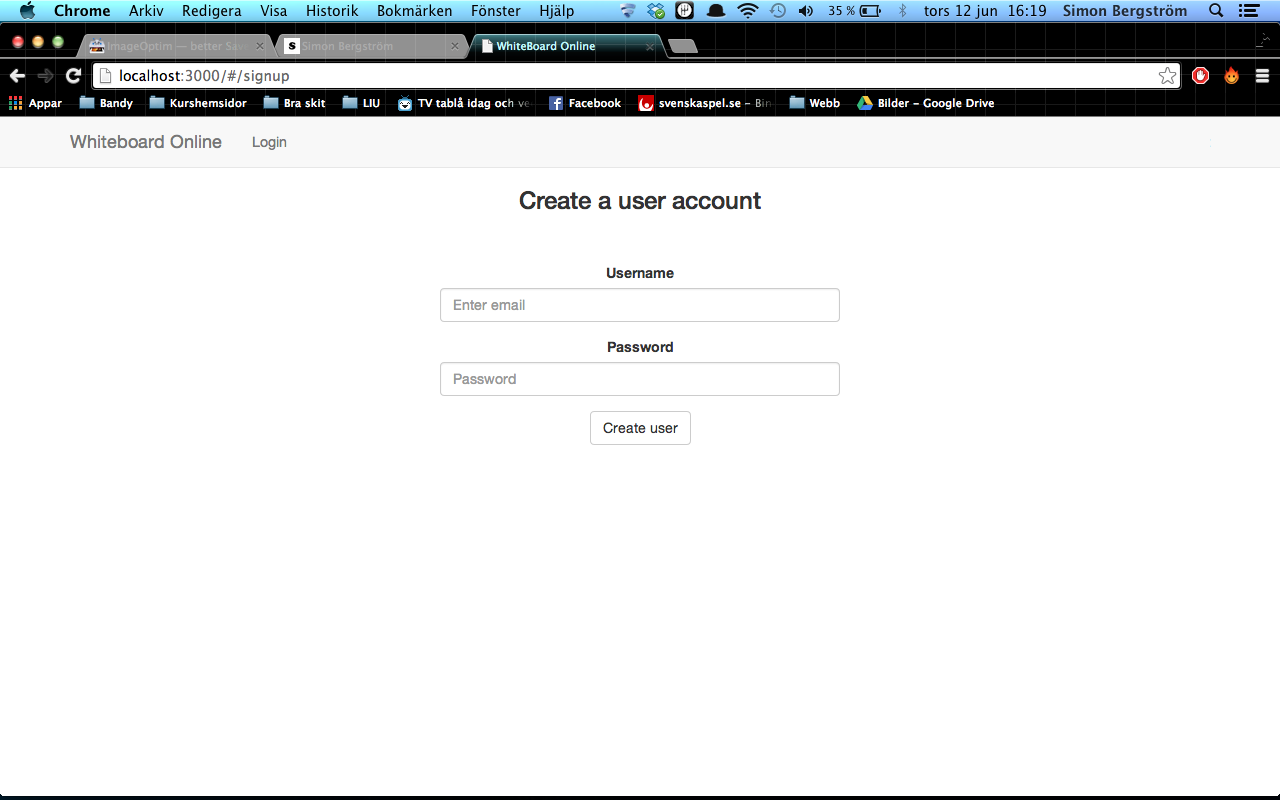Bookmark this page with the star icon

(1167, 76)
